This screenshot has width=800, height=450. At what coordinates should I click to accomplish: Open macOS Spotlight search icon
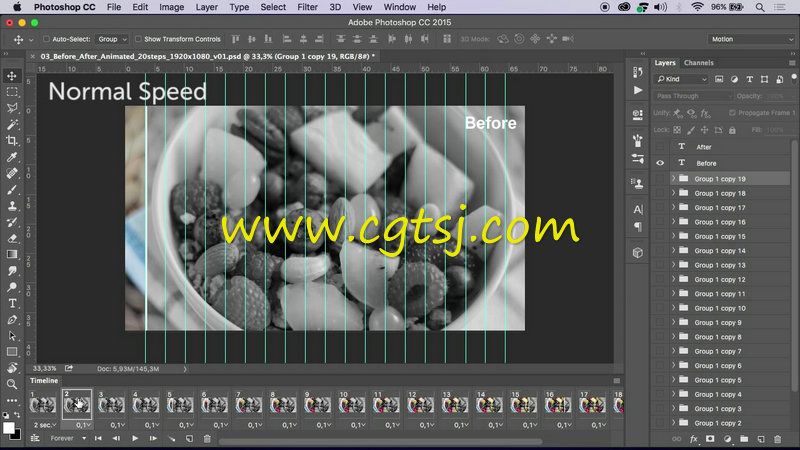pos(760,7)
